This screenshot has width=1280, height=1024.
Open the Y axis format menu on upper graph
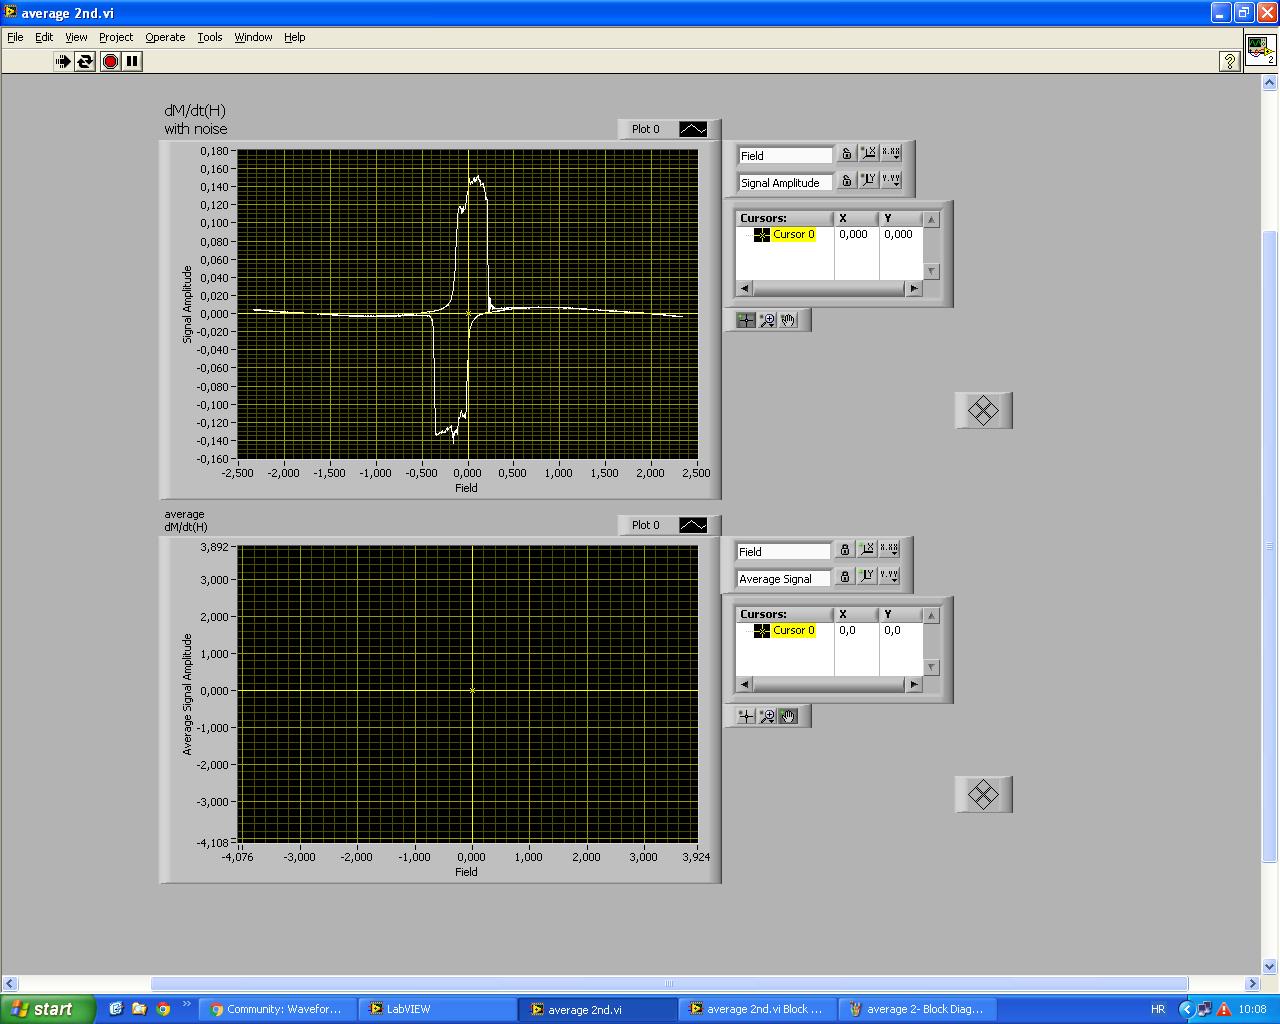(890, 181)
